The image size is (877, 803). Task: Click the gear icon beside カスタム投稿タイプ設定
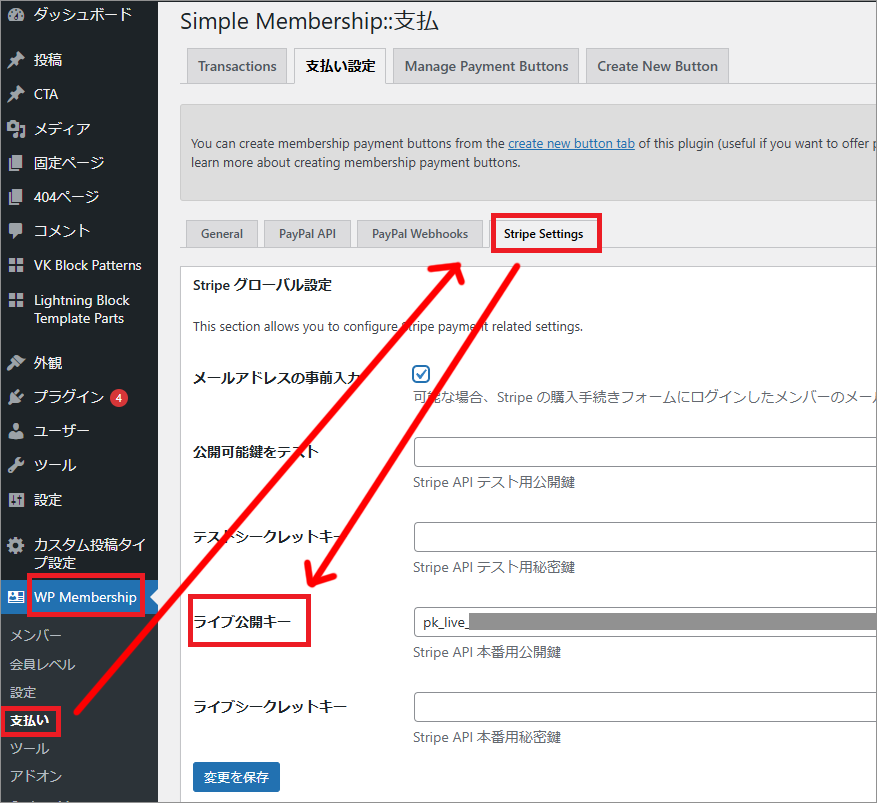coord(16,545)
